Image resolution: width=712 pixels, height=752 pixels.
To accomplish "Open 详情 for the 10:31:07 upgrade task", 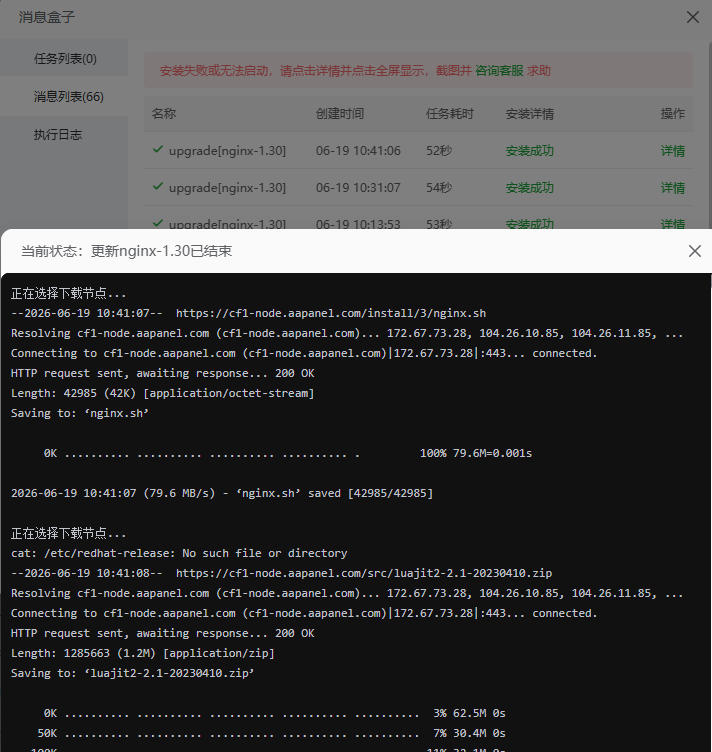I will point(672,188).
